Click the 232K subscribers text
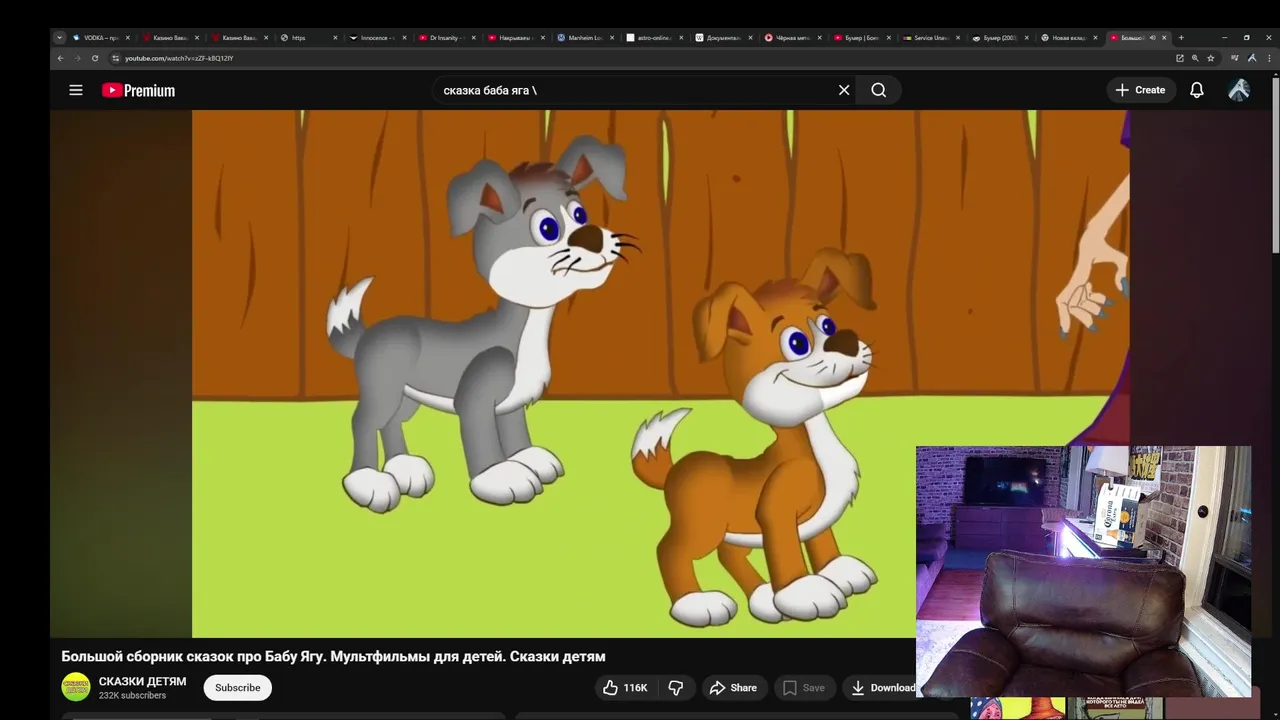Screen dimensions: 1280x720 click(133, 696)
